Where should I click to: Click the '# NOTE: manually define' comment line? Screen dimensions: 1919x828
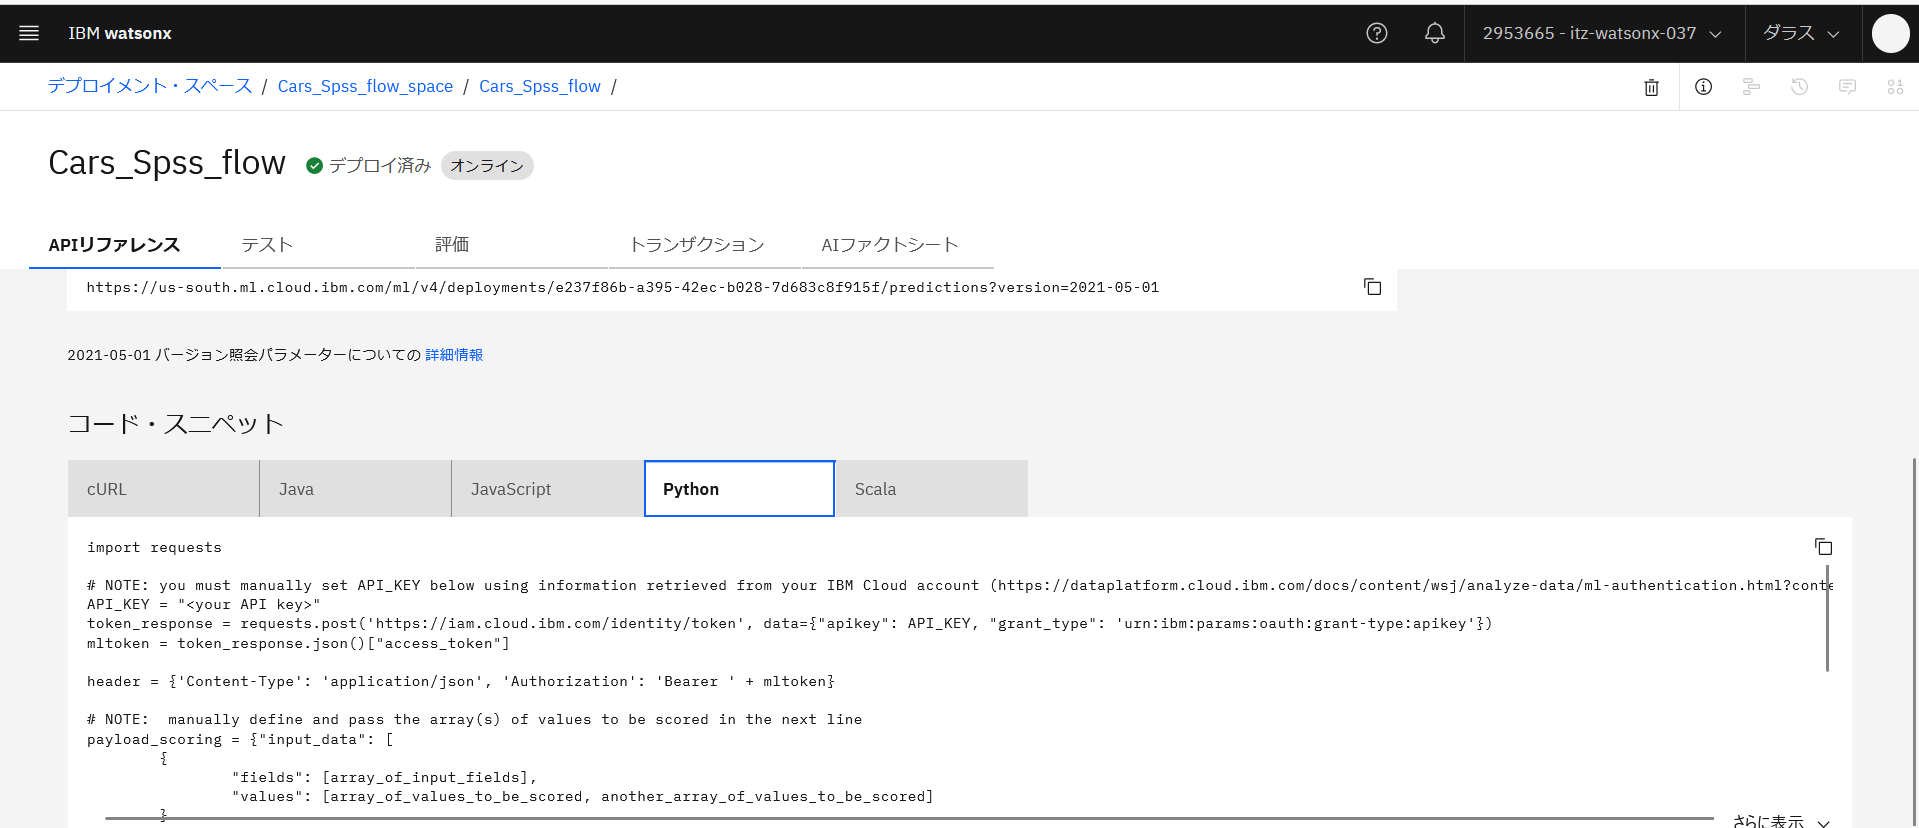(474, 719)
